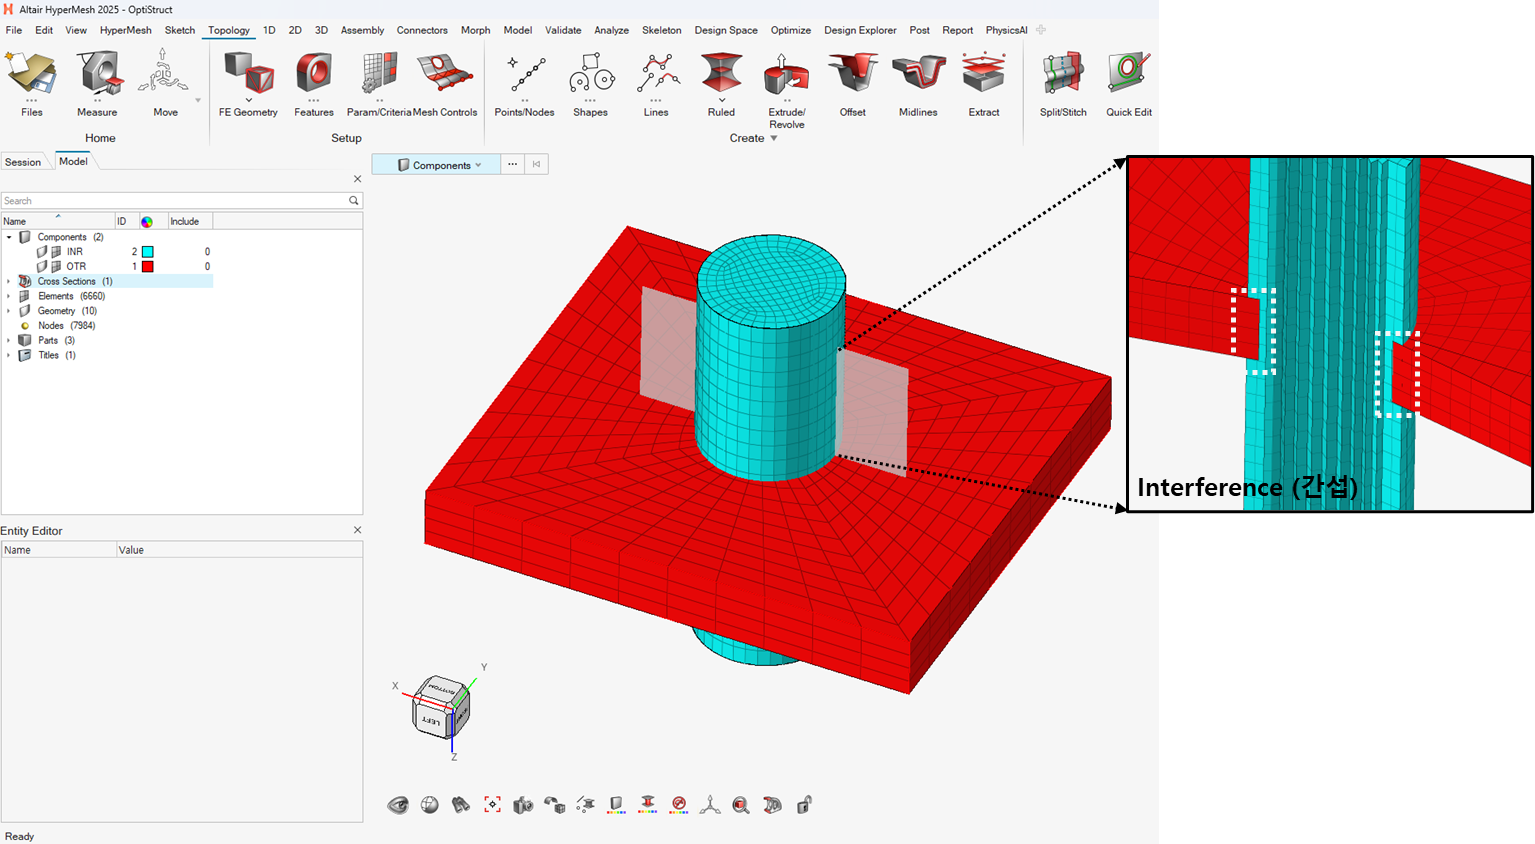The width and height of the screenshot is (1535, 844).
Task: Toggle OTR component geometry visibility
Action: [42, 267]
